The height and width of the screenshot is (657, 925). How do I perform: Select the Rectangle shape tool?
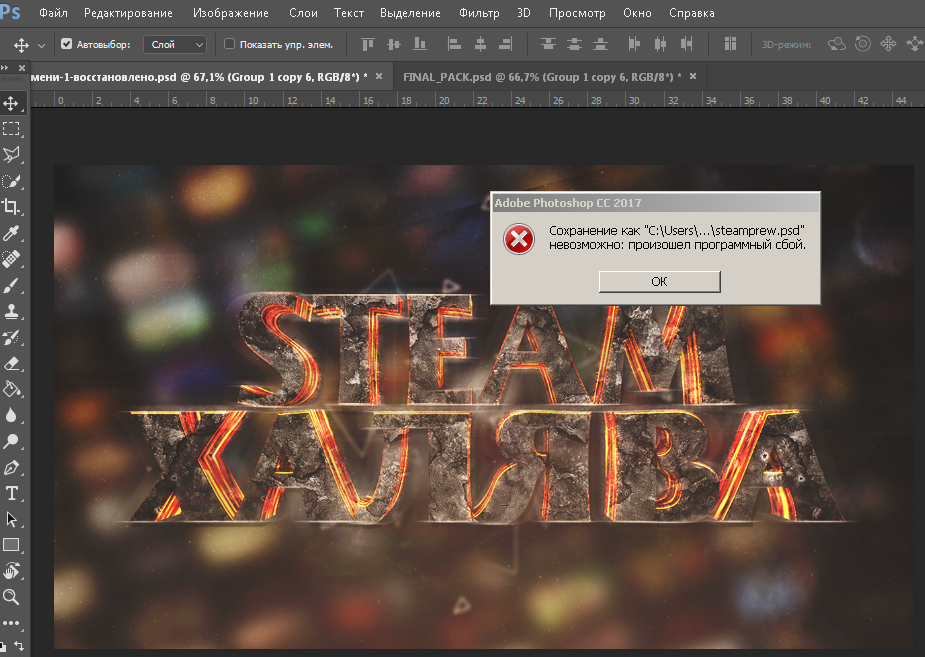point(11,545)
